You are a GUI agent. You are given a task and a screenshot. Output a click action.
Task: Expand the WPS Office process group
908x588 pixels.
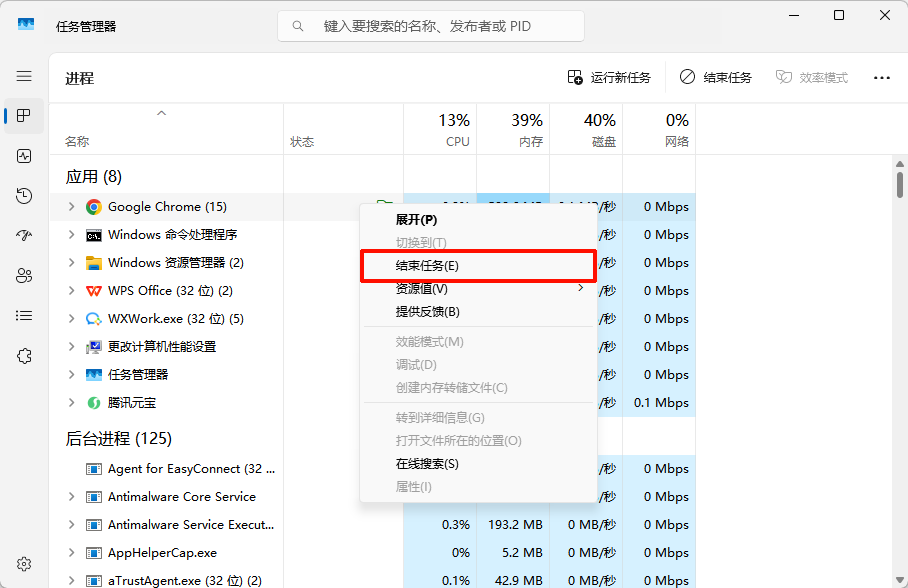[71, 291]
